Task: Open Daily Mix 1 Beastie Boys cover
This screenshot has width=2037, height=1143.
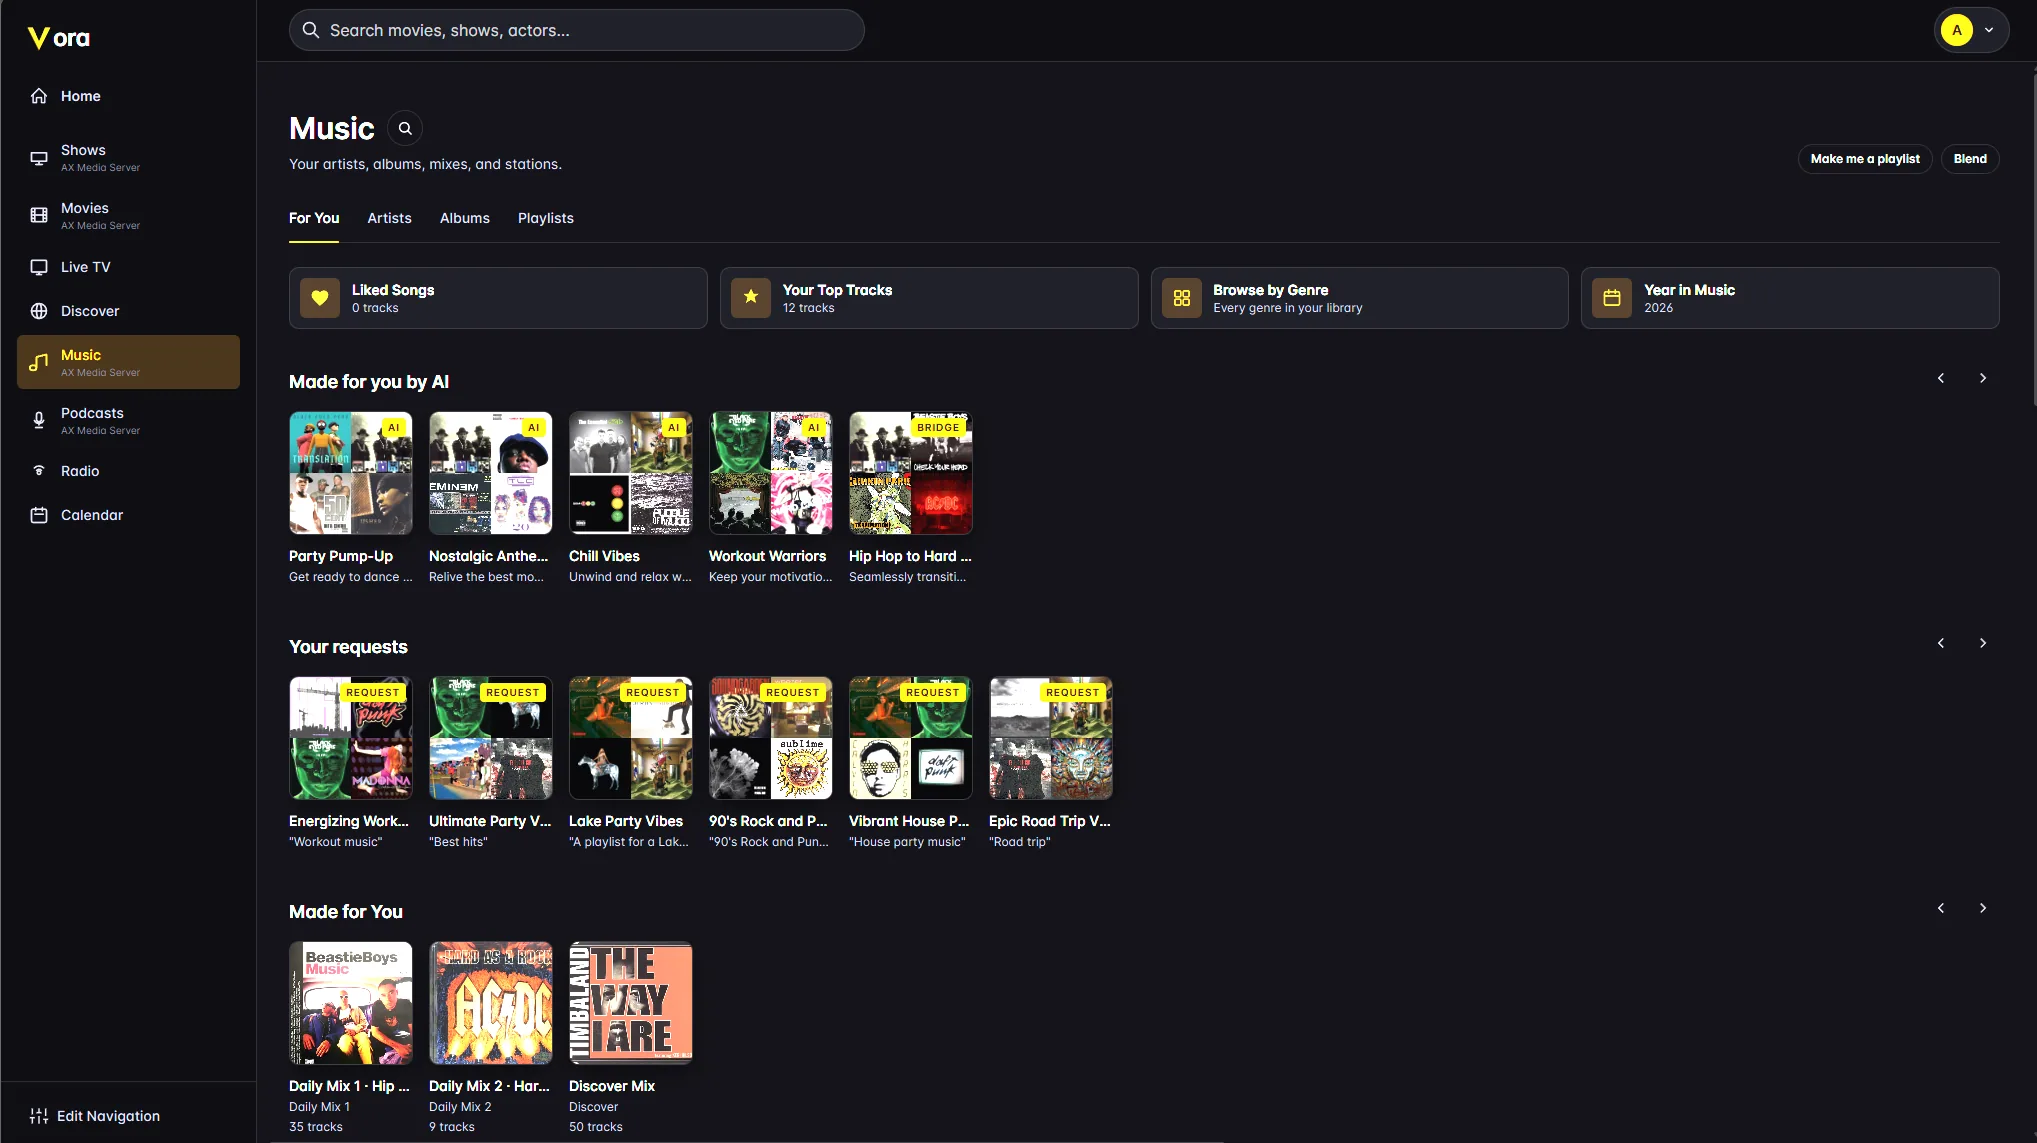Action: pyautogui.click(x=351, y=1003)
